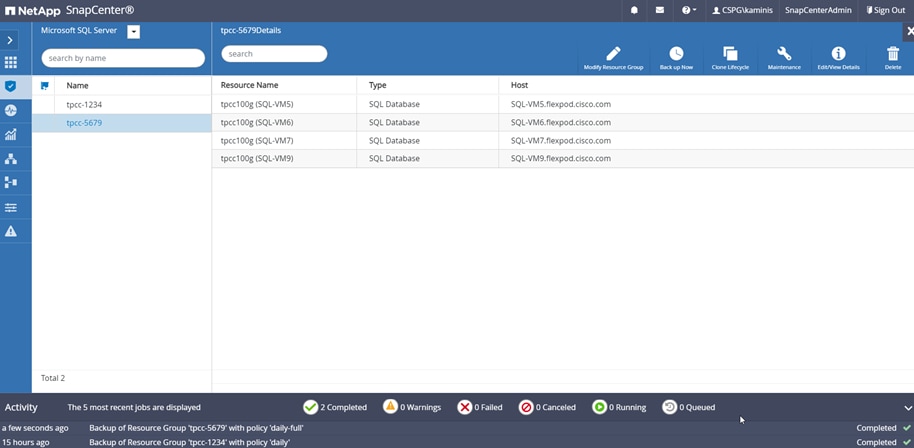914x448 pixels.
Task: Open the Reports chart icon
Action: (x=10, y=135)
